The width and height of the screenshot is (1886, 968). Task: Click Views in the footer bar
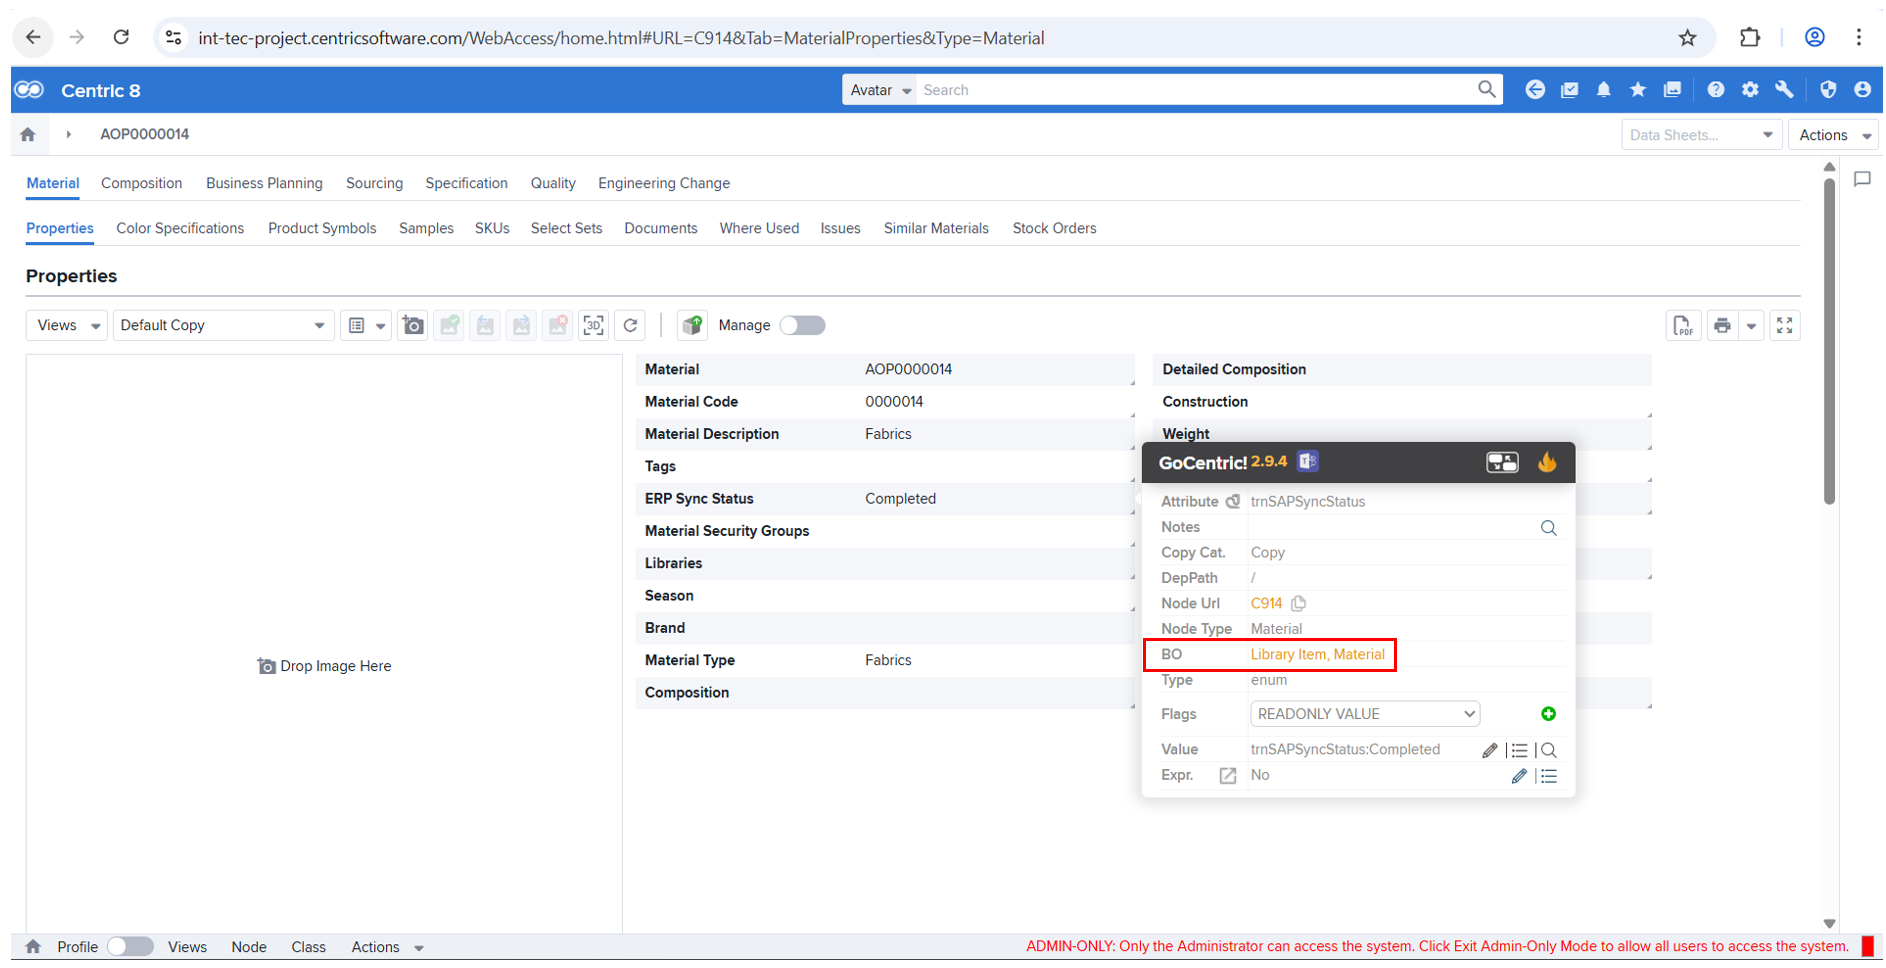pos(187,947)
